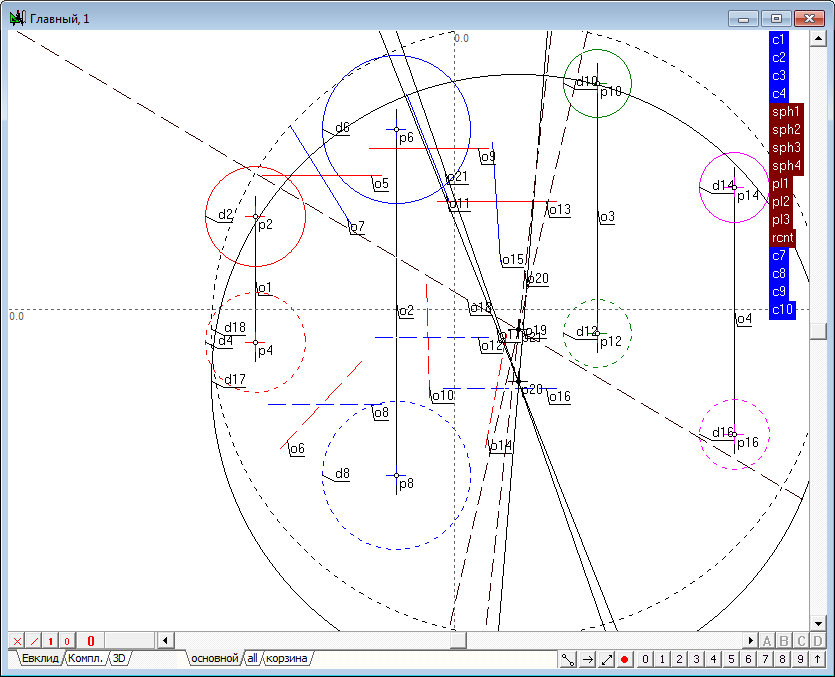The image size is (835, 677).
Task: Click point p14 in the drawing
Action: [x=734, y=187]
